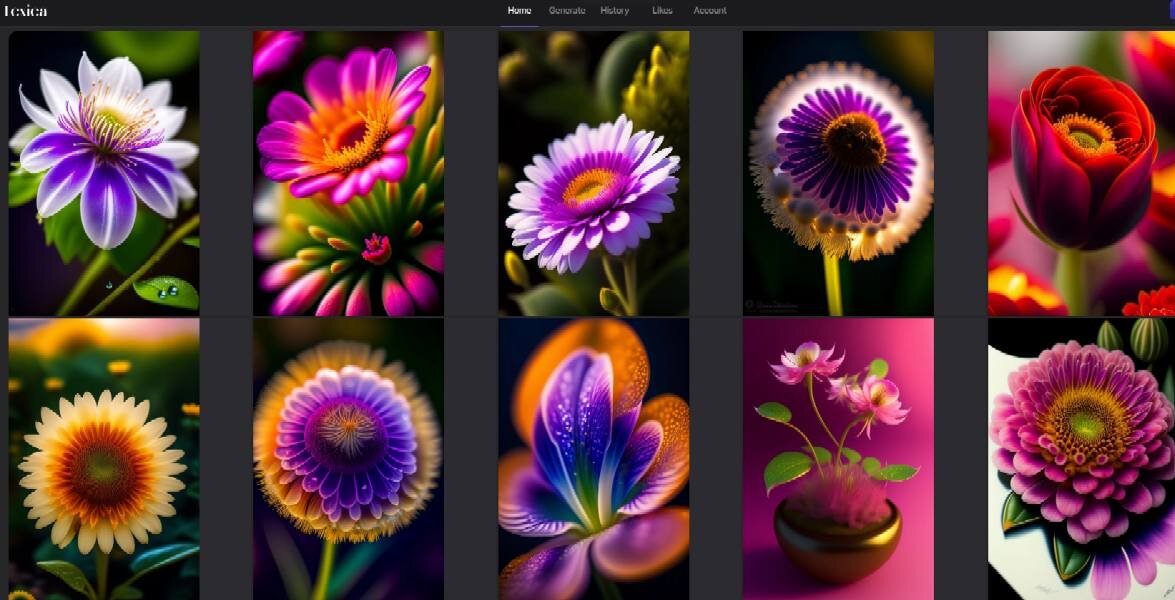Click the golden bowl in potted flower image
Viewport: 1175px width, 600px height.
point(838,537)
